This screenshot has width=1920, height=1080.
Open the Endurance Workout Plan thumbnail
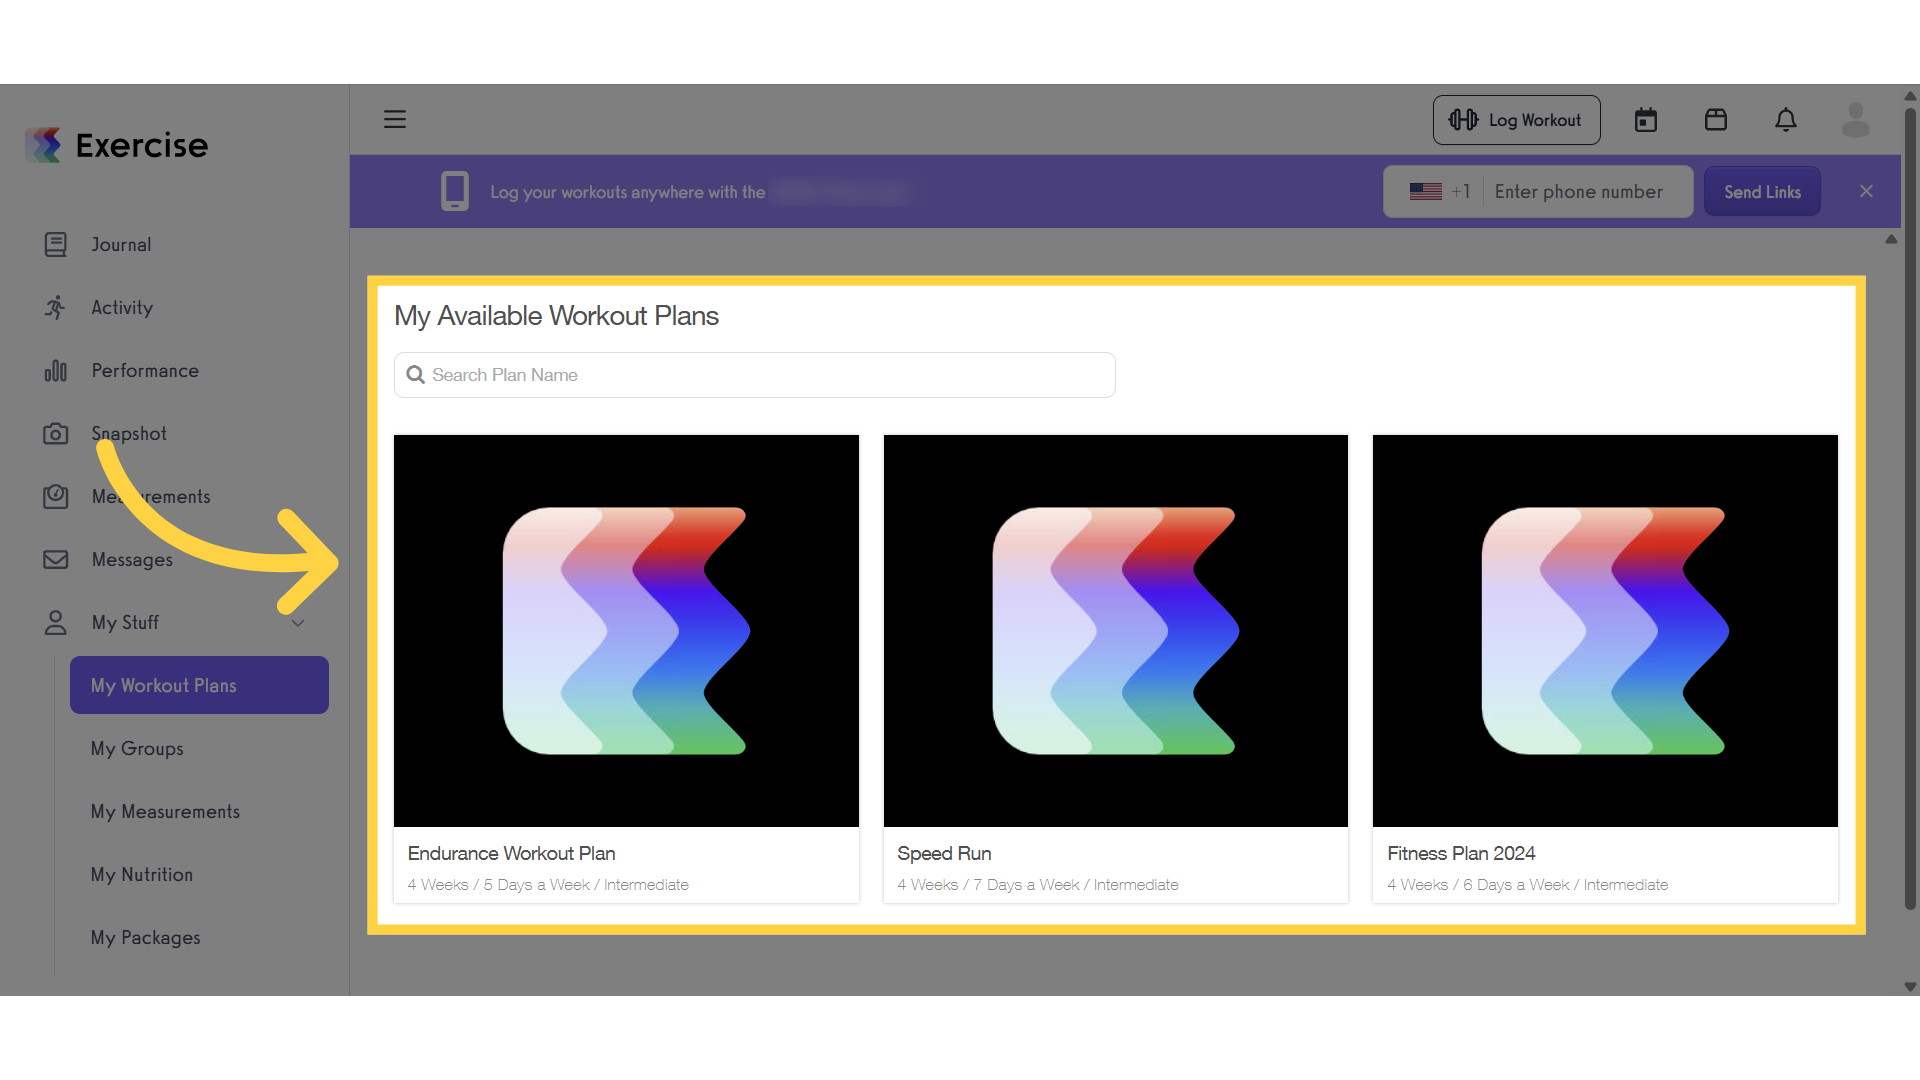[x=626, y=631]
